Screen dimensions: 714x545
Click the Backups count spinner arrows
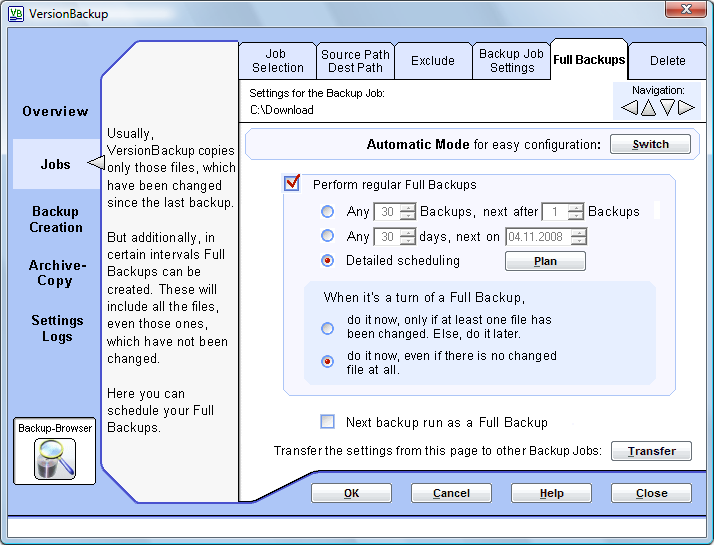[x=408, y=212]
